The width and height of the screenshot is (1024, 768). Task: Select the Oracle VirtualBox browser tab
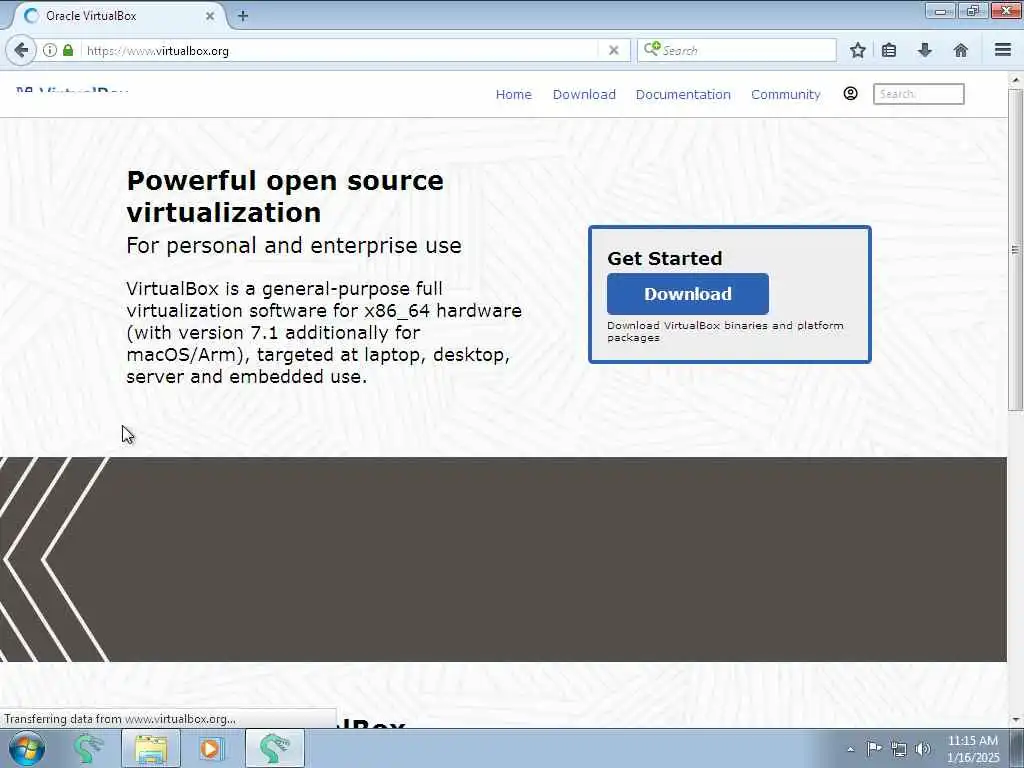[118, 16]
